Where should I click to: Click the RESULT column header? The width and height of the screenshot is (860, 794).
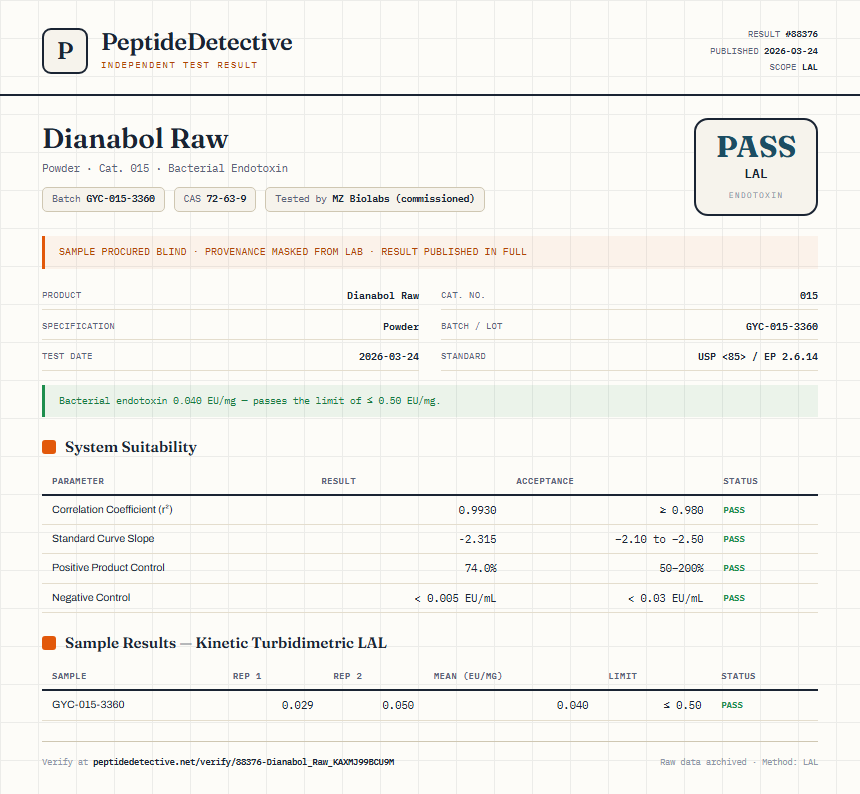(x=338, y=481)
